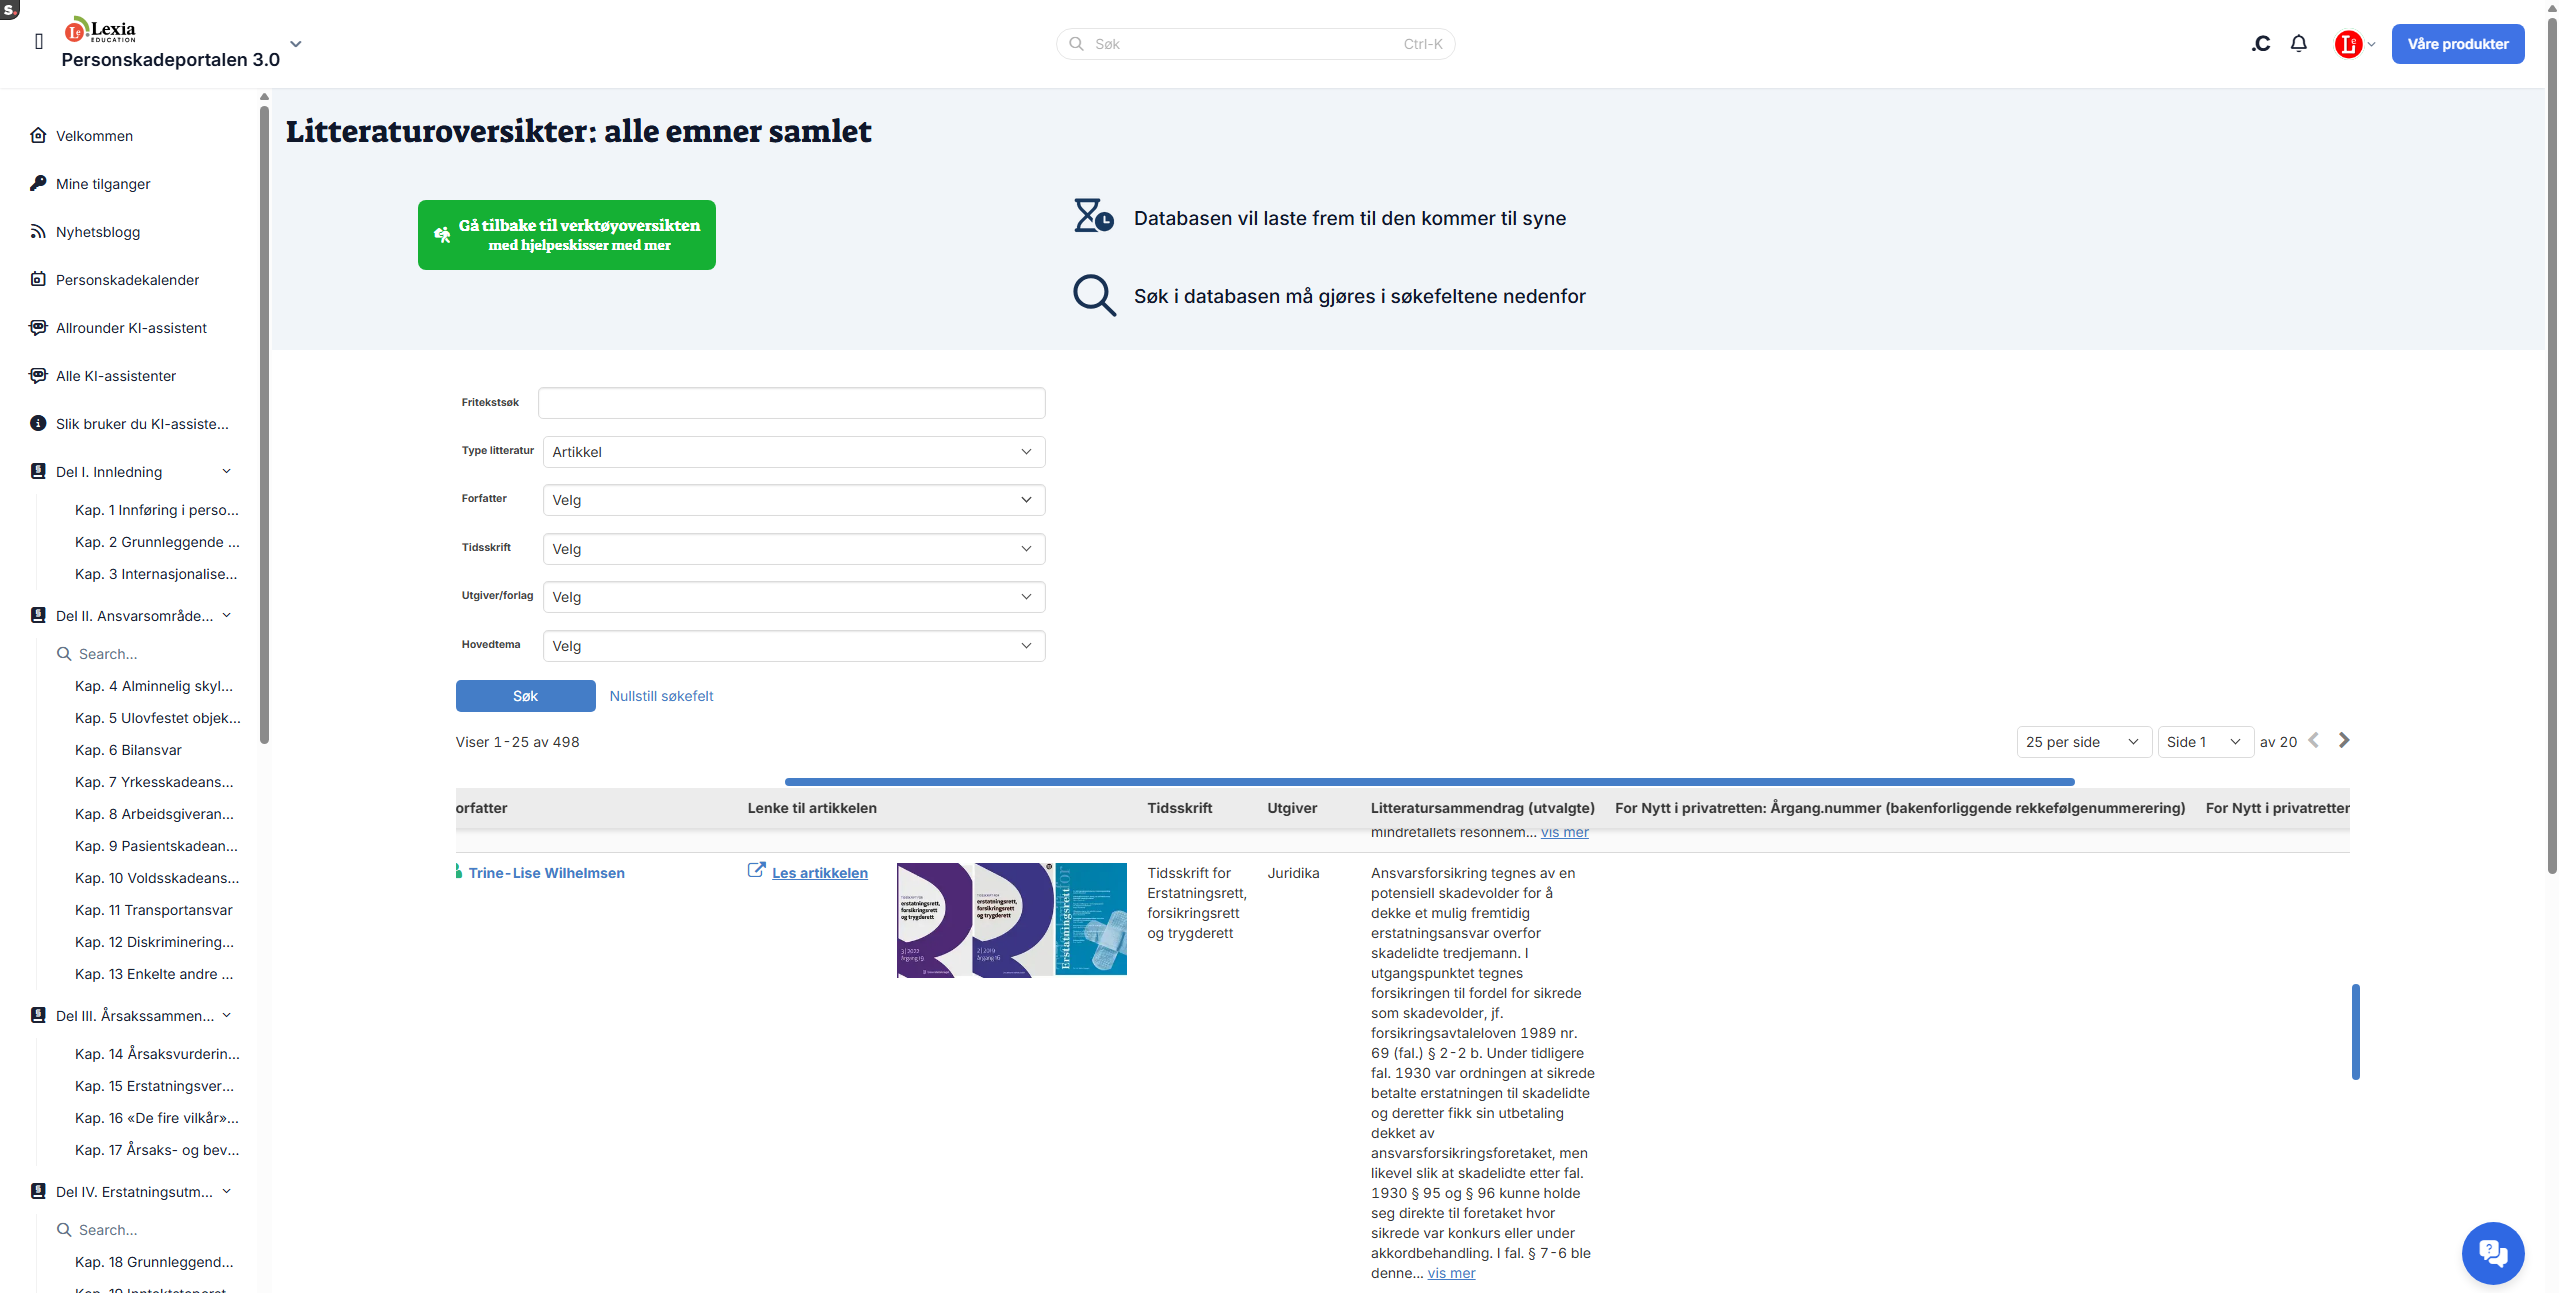Click the Tidsskrift column header

[x=1179, y=808]
